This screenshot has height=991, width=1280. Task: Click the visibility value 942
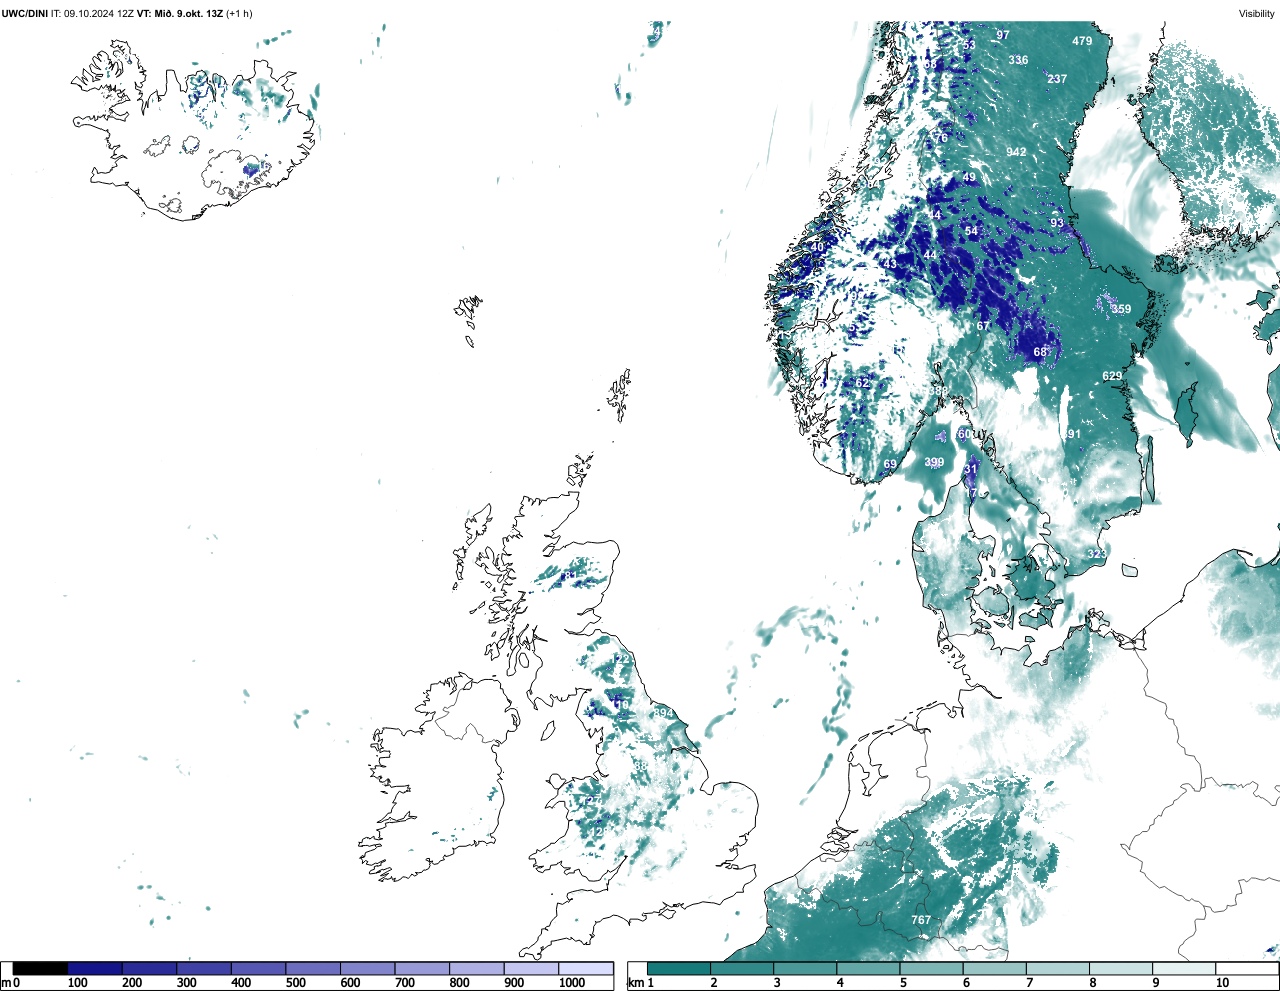[x=1016, y=152]
